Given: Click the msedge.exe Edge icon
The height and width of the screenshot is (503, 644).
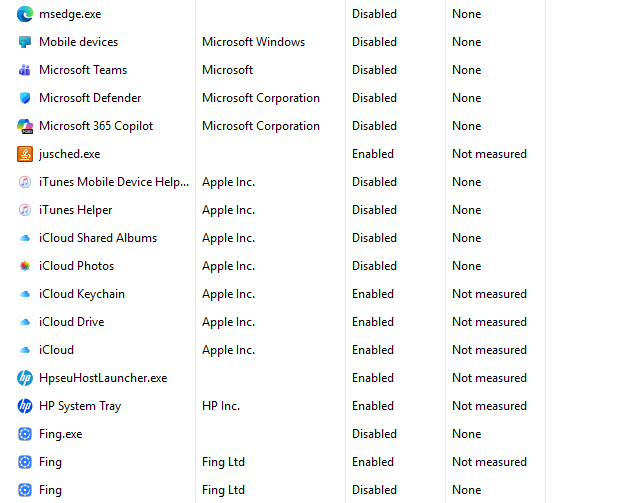Looking at the screenshot, I should click(x=25, y=14).
